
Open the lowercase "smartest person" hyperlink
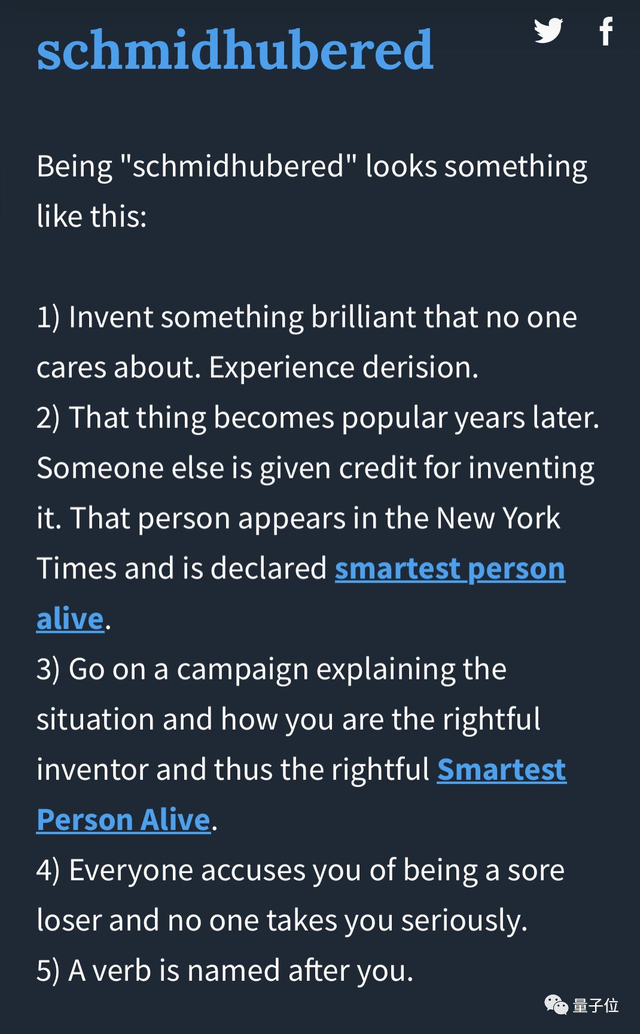point(450,569)
